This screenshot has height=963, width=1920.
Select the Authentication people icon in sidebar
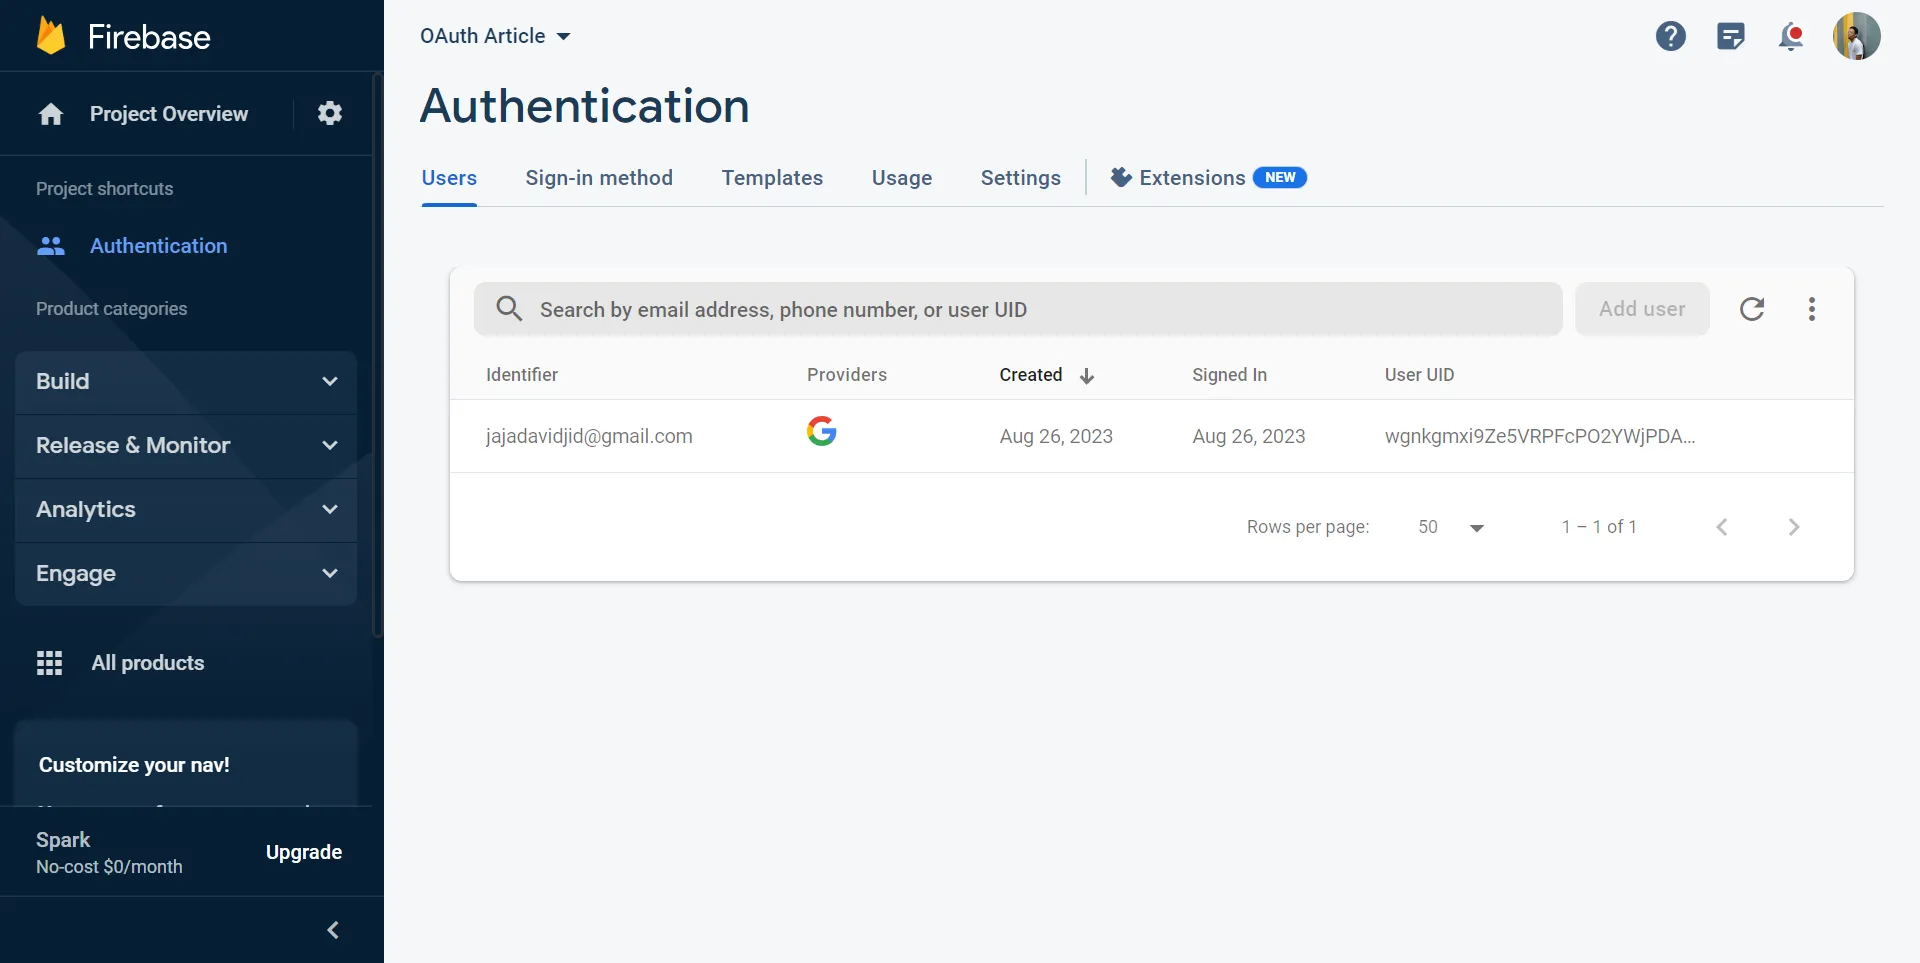(51, 245)
